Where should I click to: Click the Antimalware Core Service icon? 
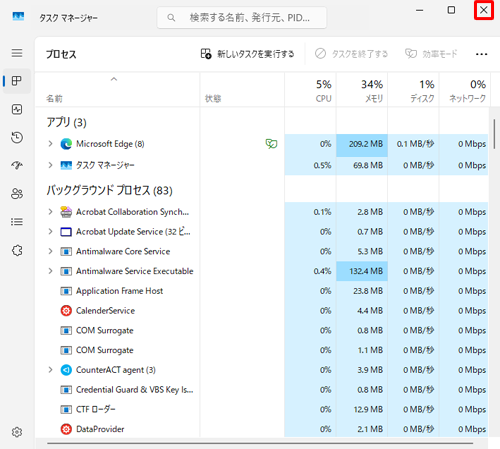66,251
